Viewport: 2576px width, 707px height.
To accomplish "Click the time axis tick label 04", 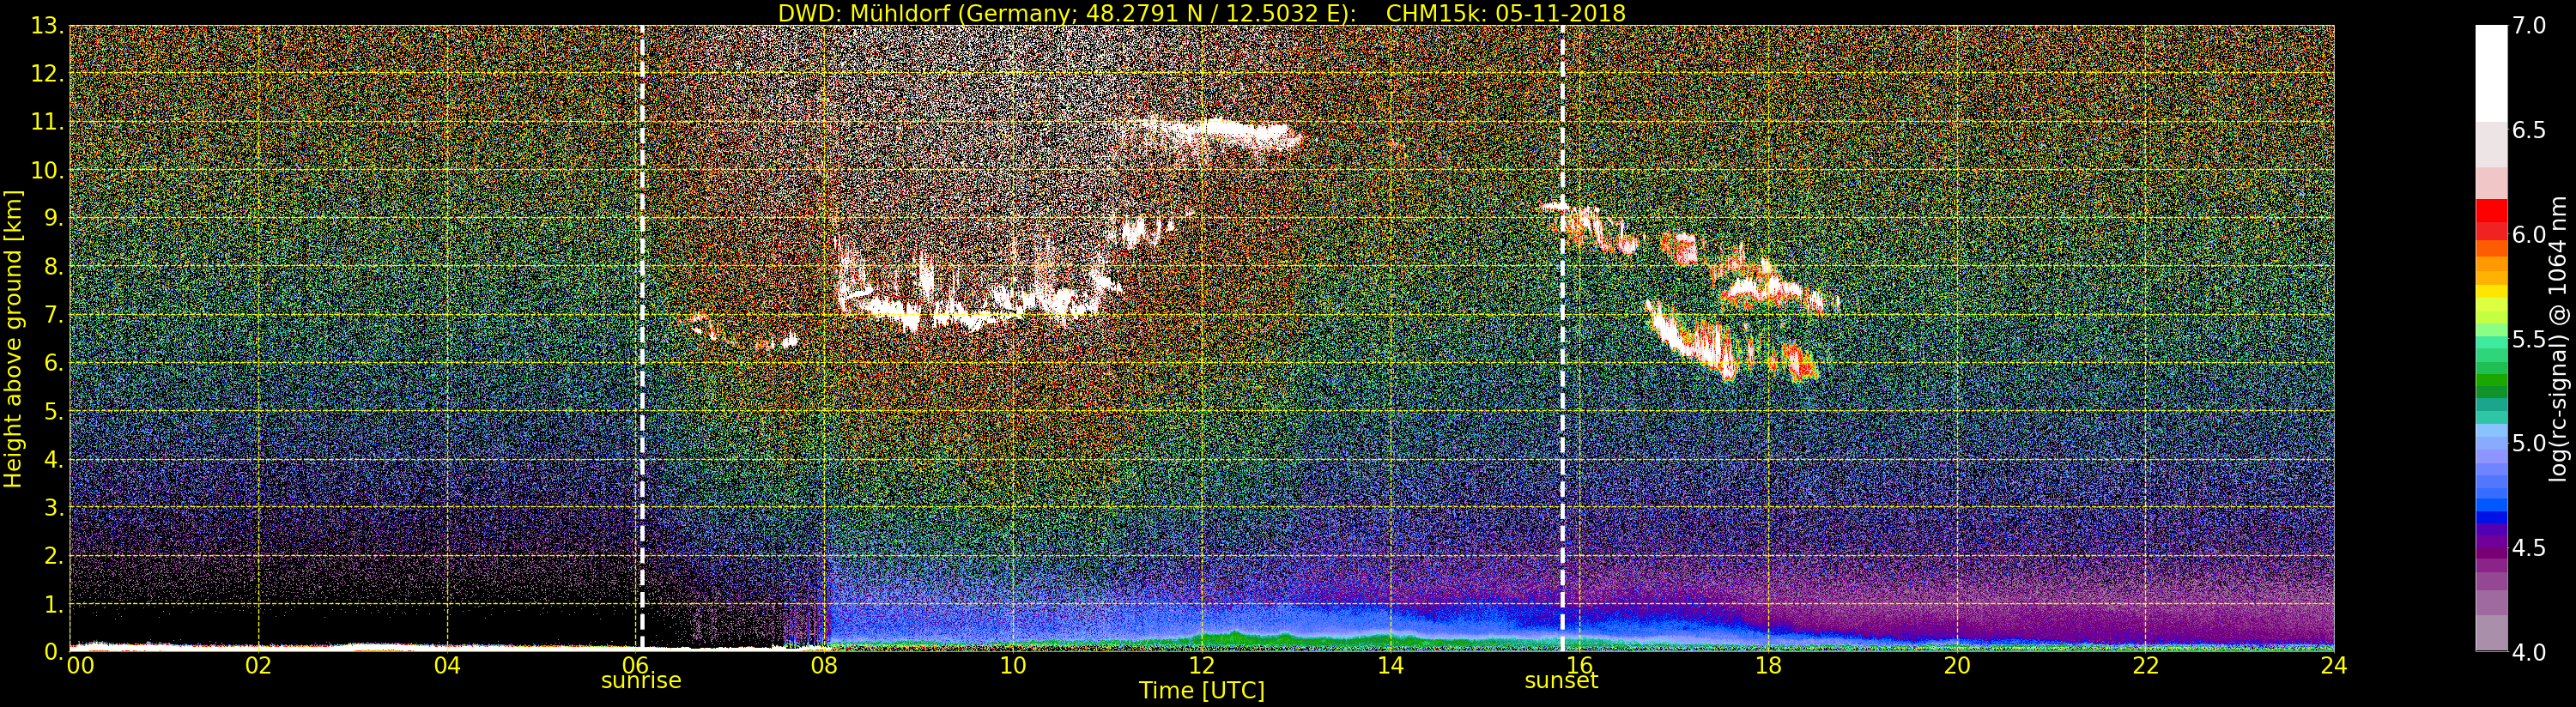I will coord(447,665).
